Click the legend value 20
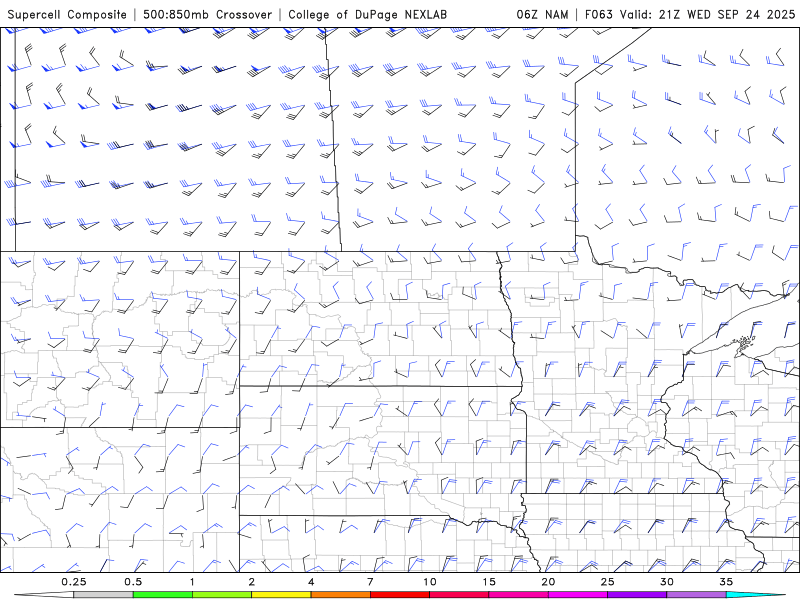Screen dimensions: 800x600 pyautogui.click(x=548, y=582)
